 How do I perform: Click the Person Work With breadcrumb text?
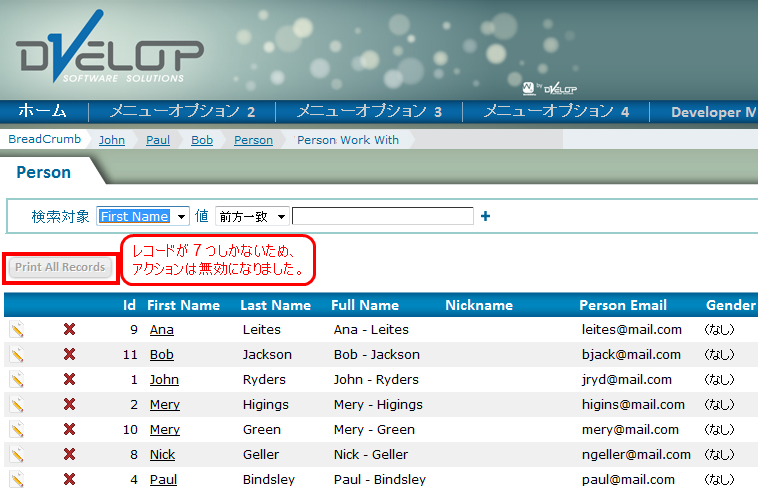click(x=348, y=140)
